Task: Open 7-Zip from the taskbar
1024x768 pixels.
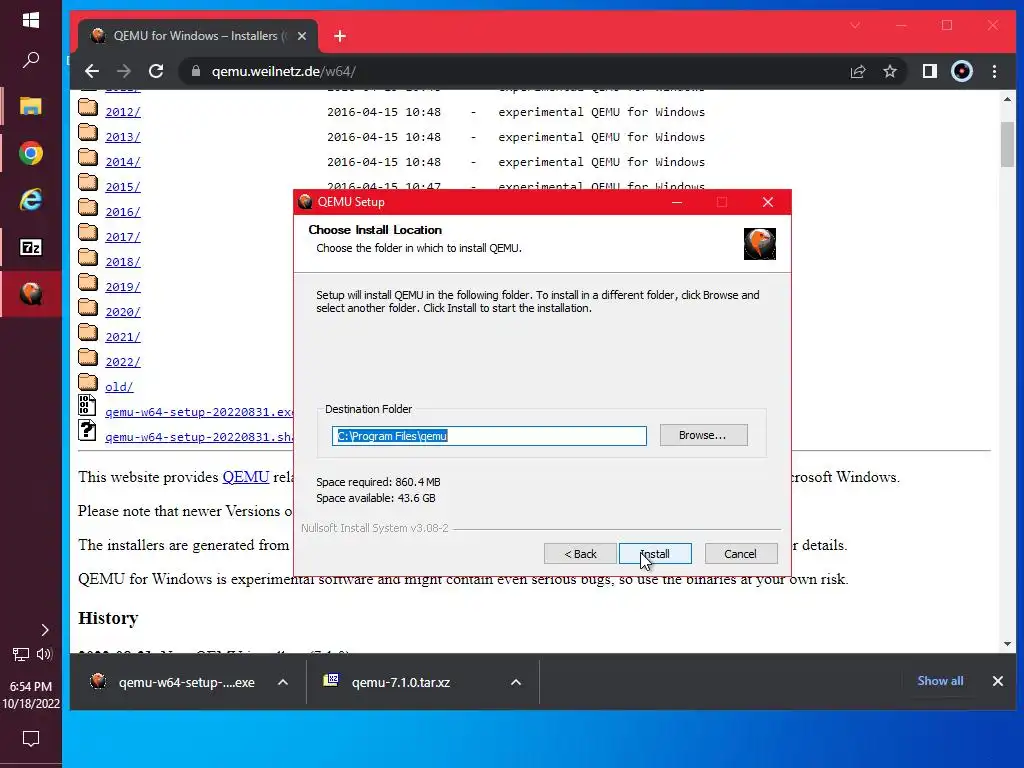Action: pos(31,248)
